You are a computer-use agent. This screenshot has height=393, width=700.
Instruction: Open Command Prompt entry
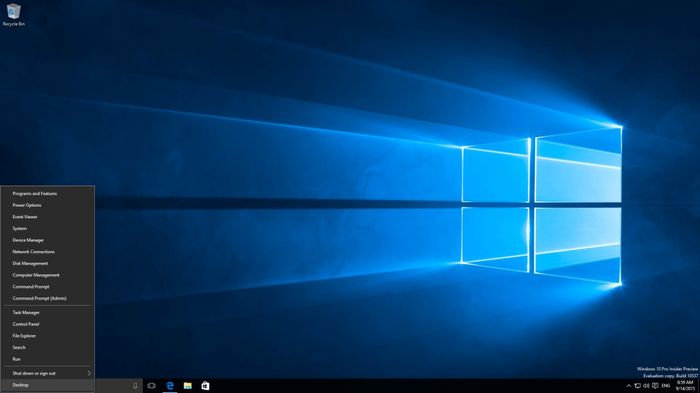tap(48, 287)
